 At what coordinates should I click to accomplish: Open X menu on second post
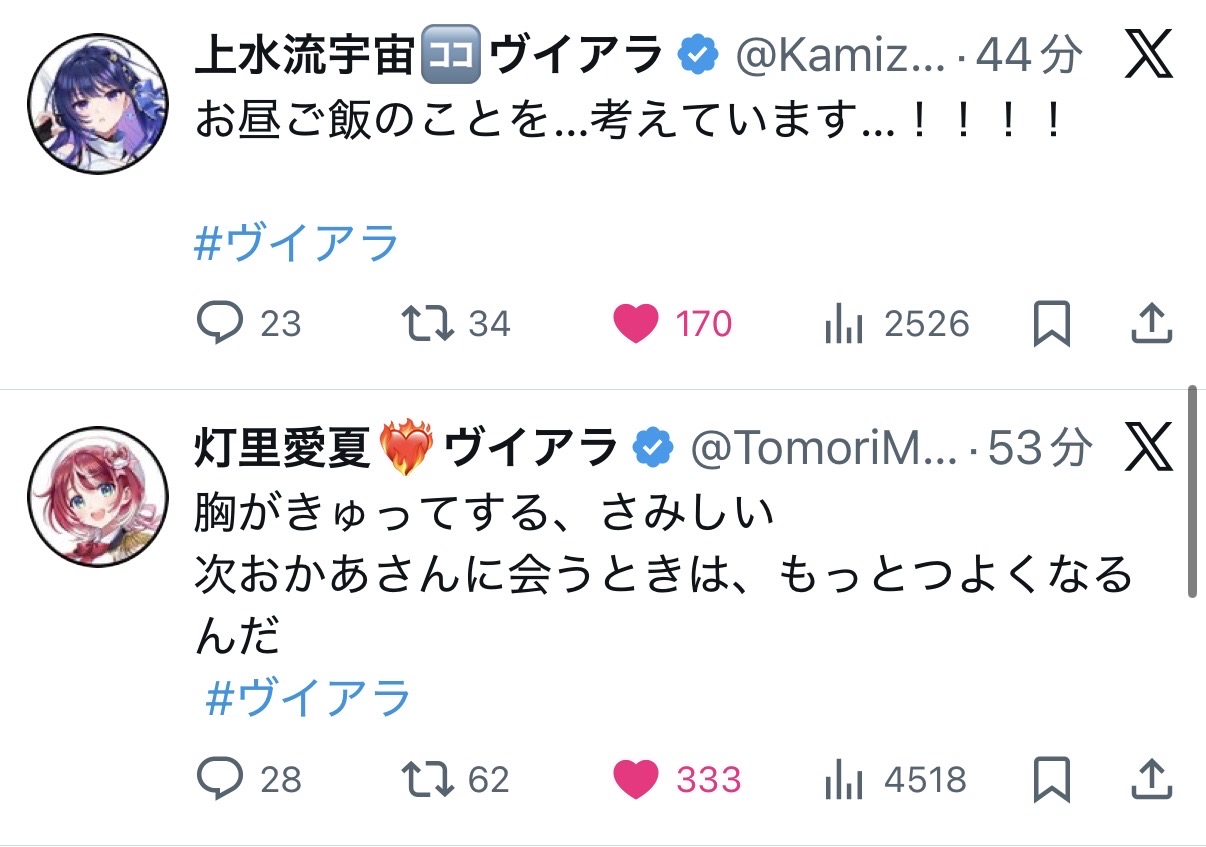1149,449
